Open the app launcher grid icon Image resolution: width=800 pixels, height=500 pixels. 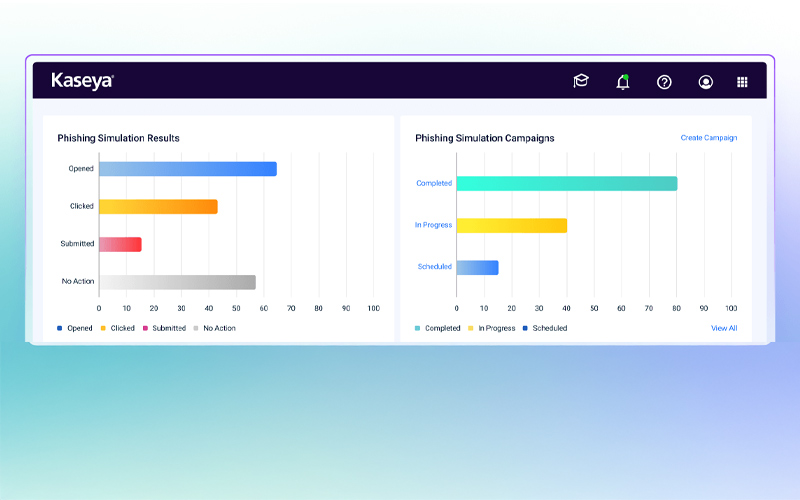click(742, 82)
